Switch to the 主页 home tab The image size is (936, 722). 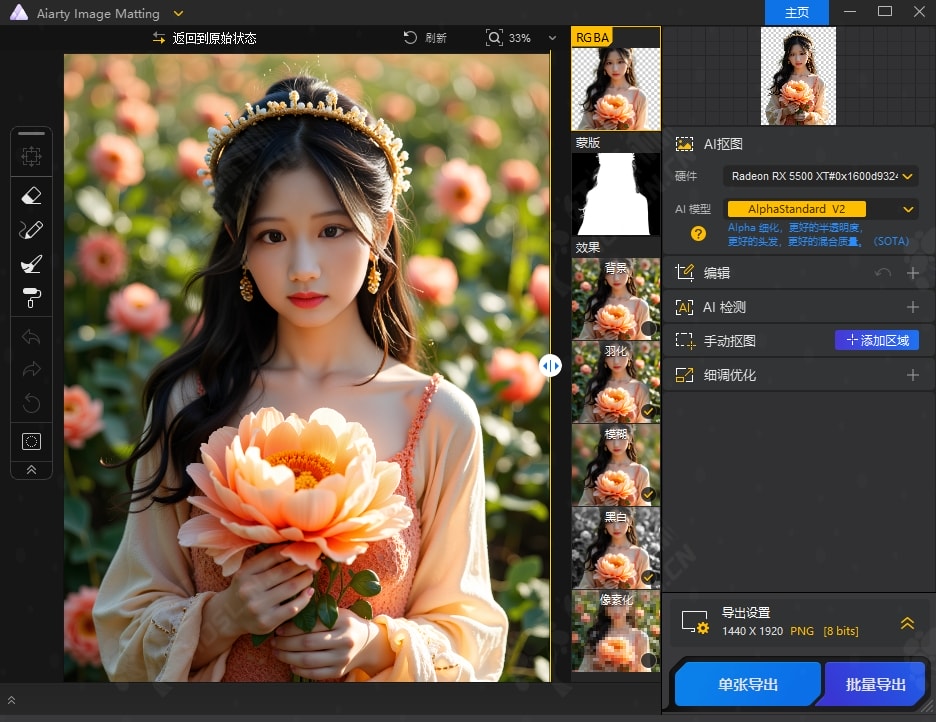click(796, 13)
